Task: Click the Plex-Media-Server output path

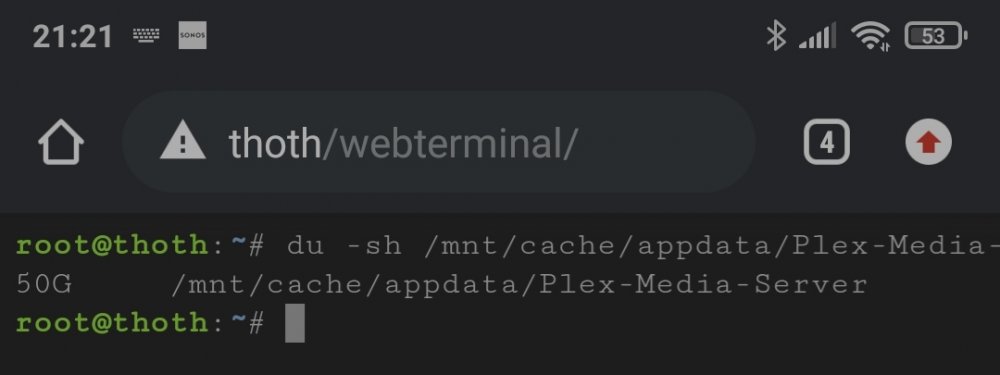Action: point(519,284)
